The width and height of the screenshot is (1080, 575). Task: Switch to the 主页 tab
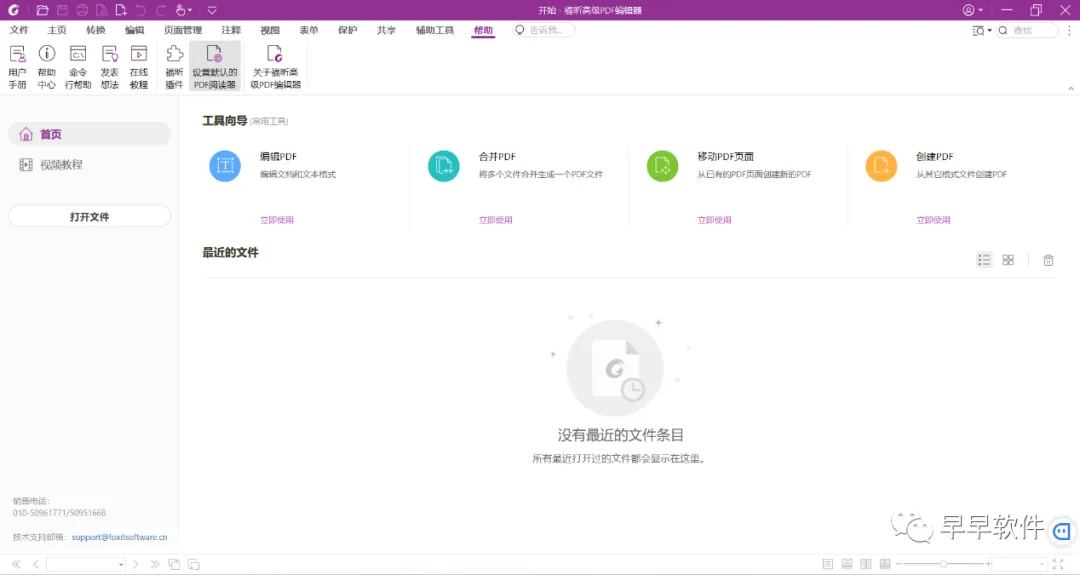(57, 30)
